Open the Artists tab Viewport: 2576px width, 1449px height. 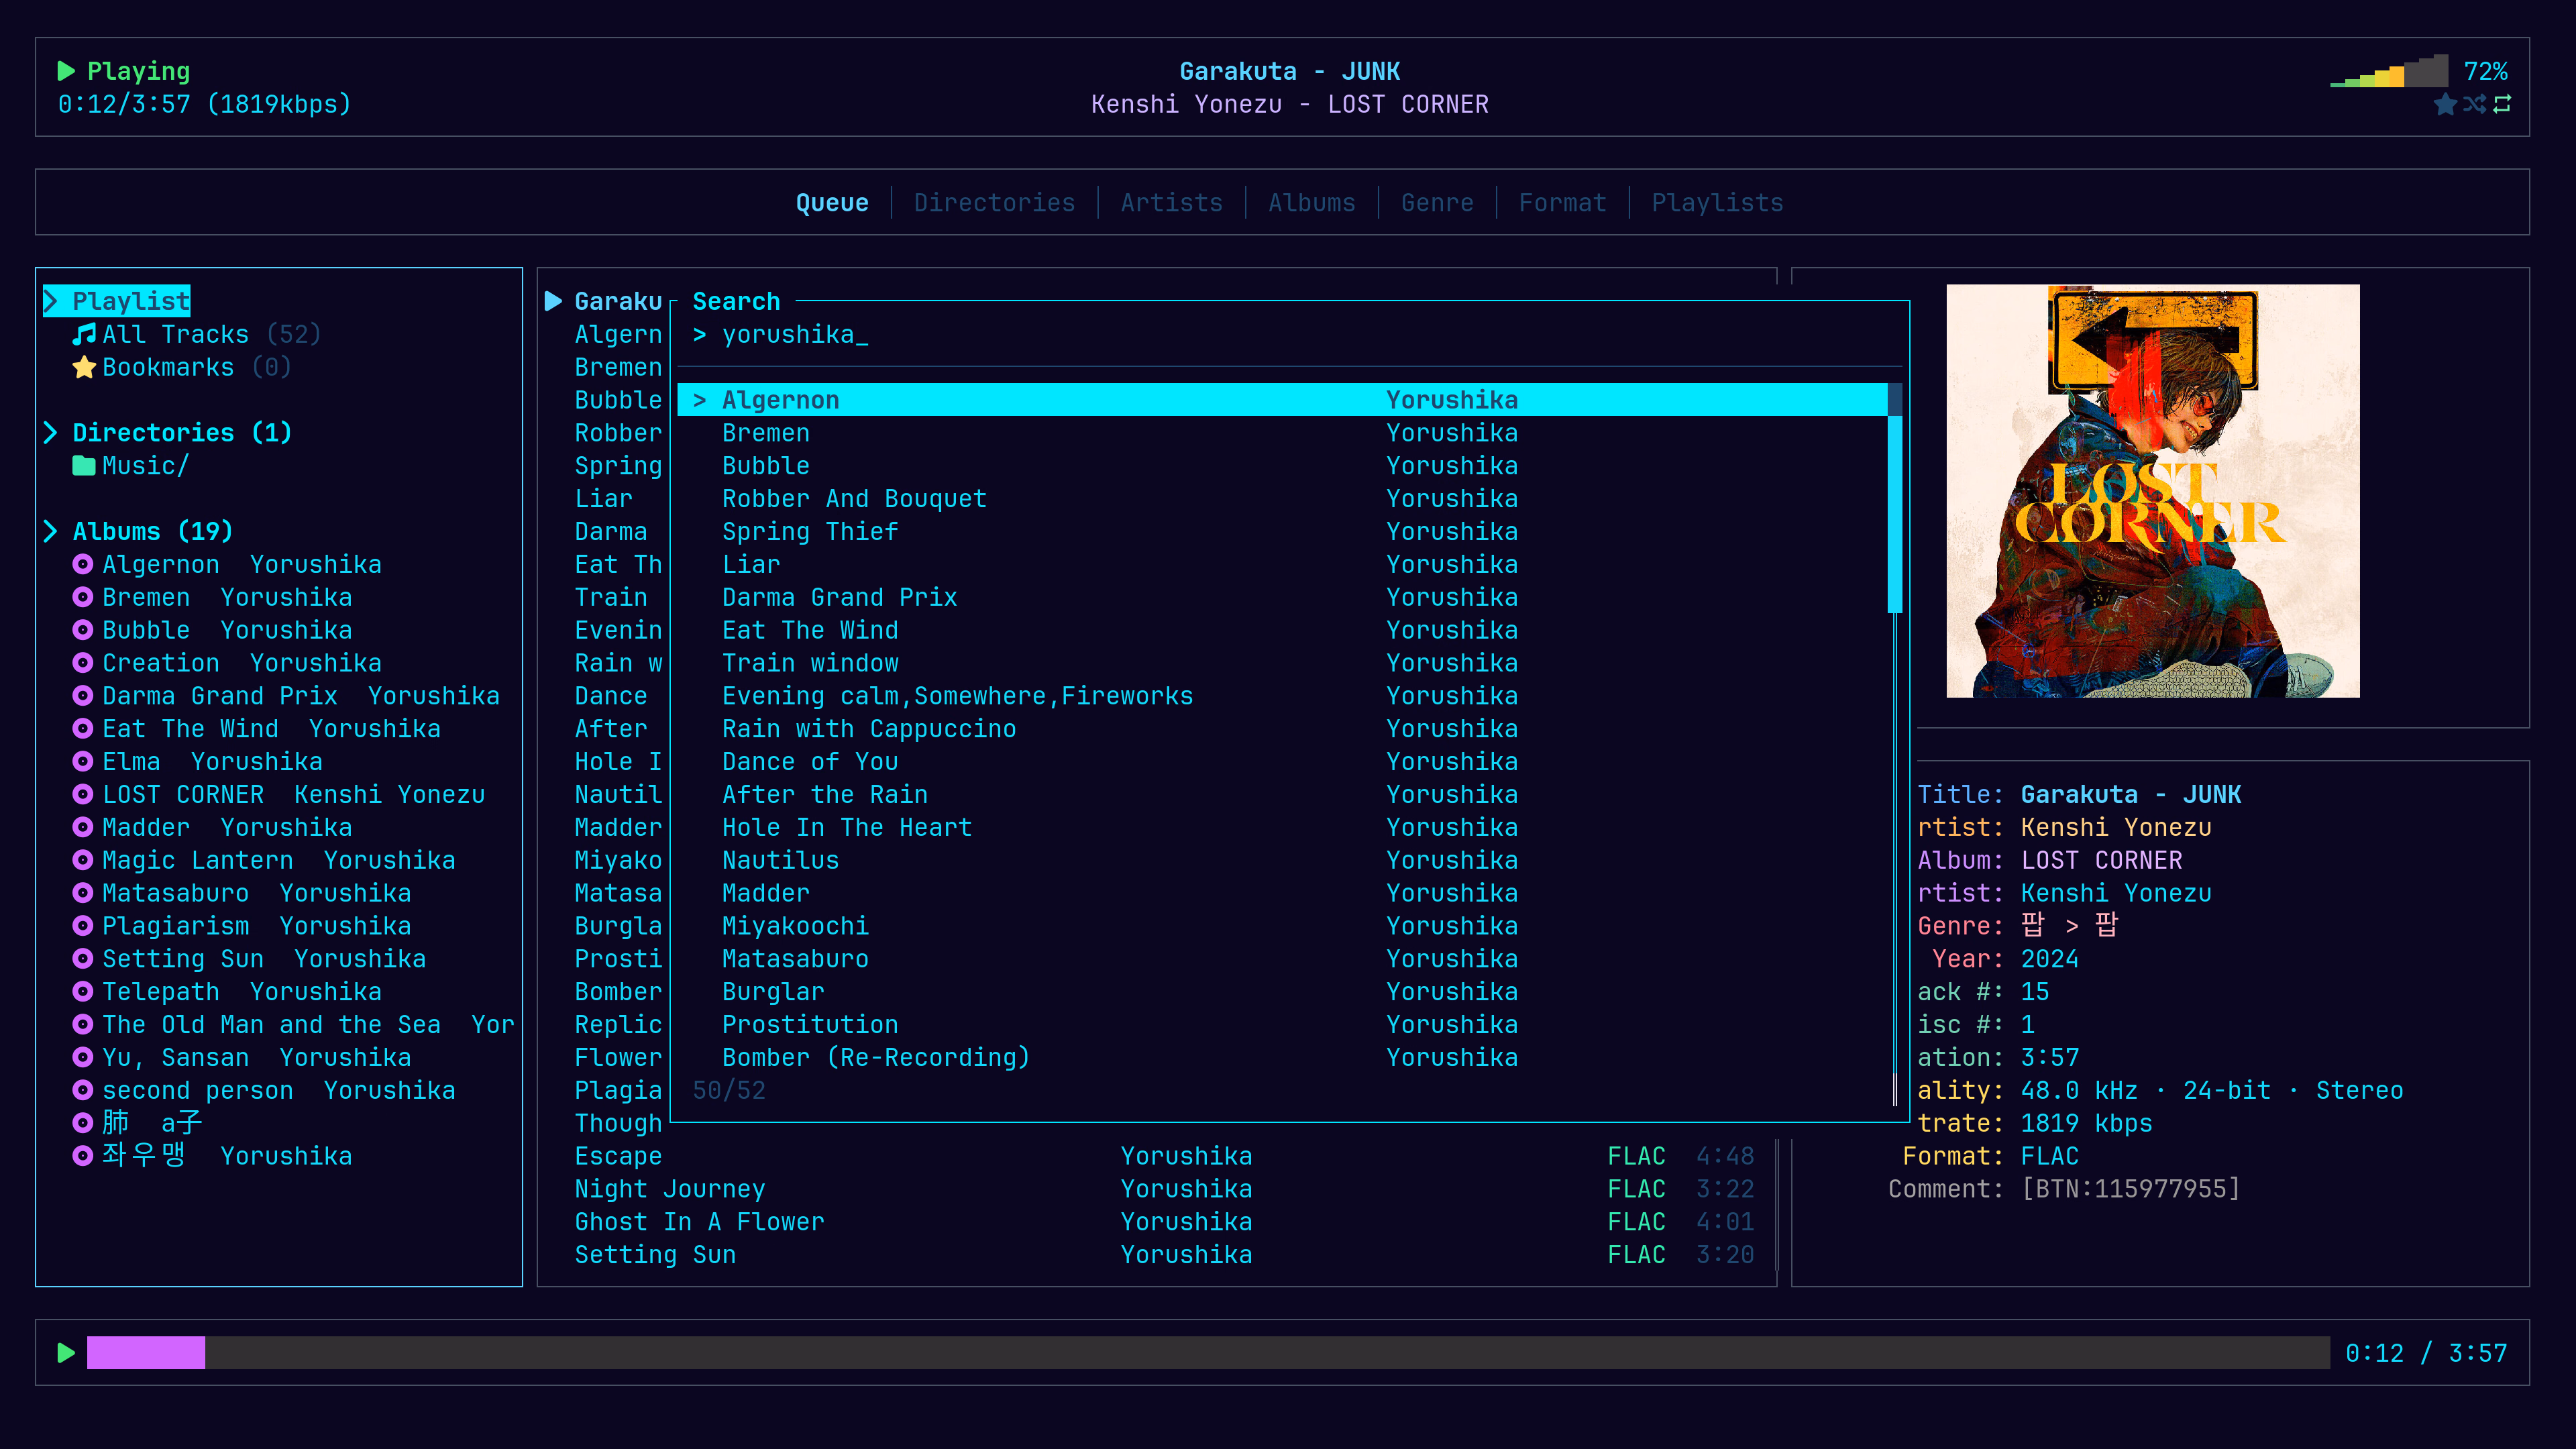coord(1171,203)
